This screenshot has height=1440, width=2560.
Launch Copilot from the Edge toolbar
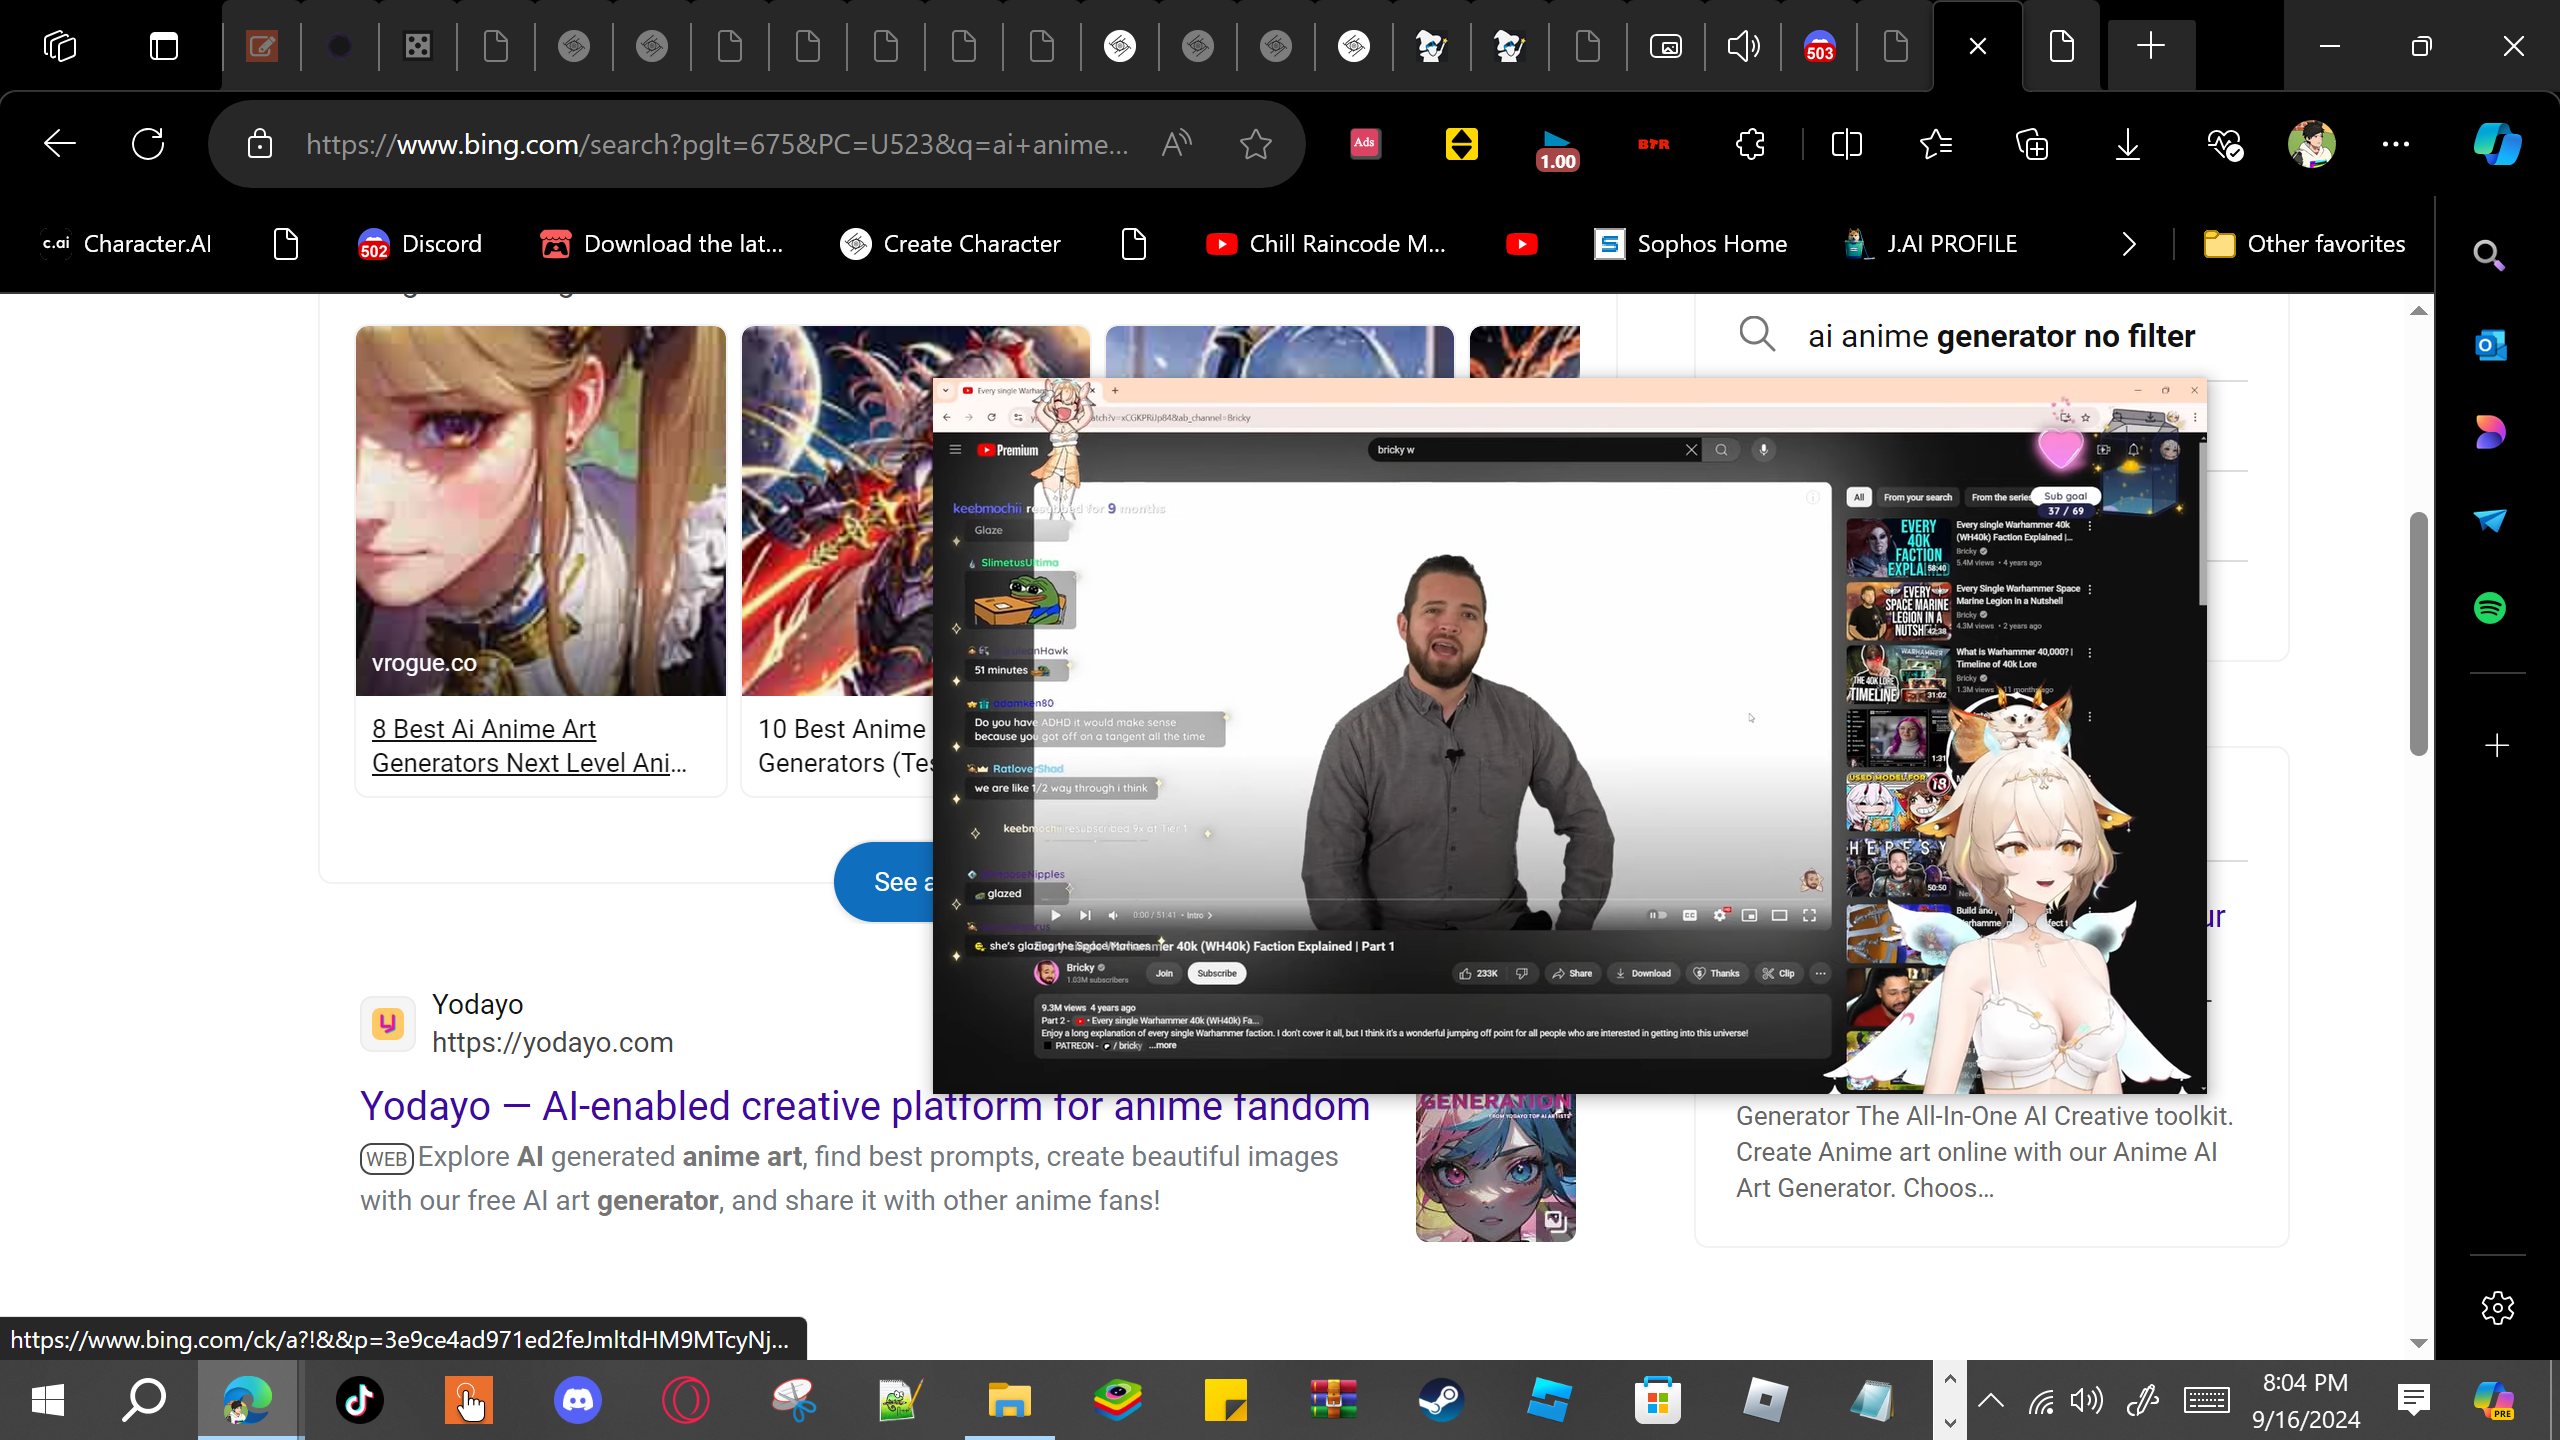point(2497,144)
